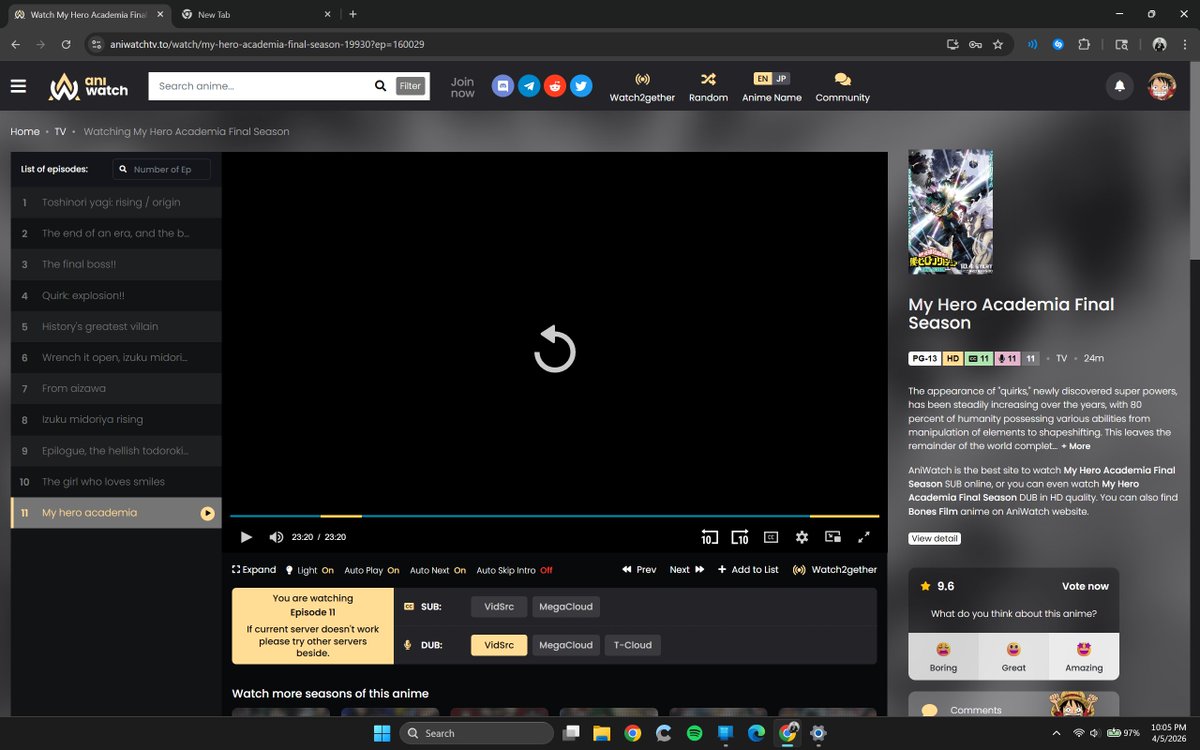
Task: Open the Chrome extensions puzzle icon
Action: coord(1084,44)
